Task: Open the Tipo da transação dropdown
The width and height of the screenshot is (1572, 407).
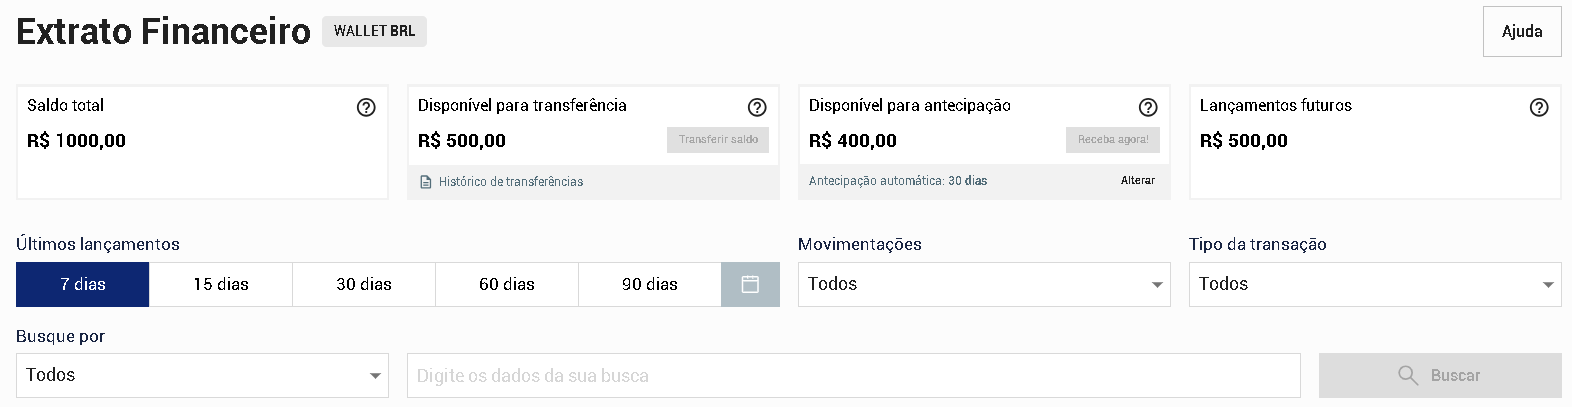Action: (1375, 285)
